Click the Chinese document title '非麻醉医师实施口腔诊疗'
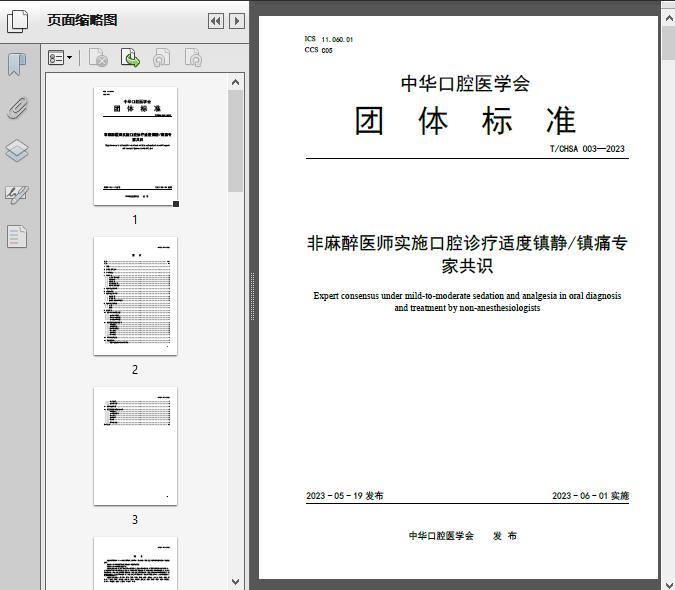 click(467, 254)
